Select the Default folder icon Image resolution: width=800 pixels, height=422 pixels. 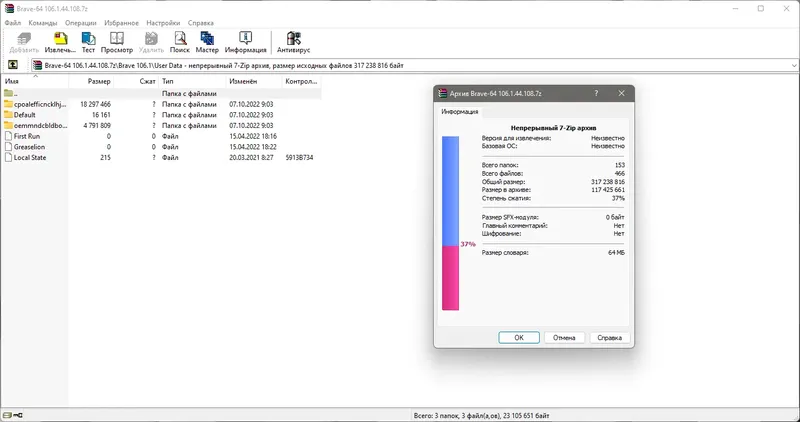pos(8,115)
